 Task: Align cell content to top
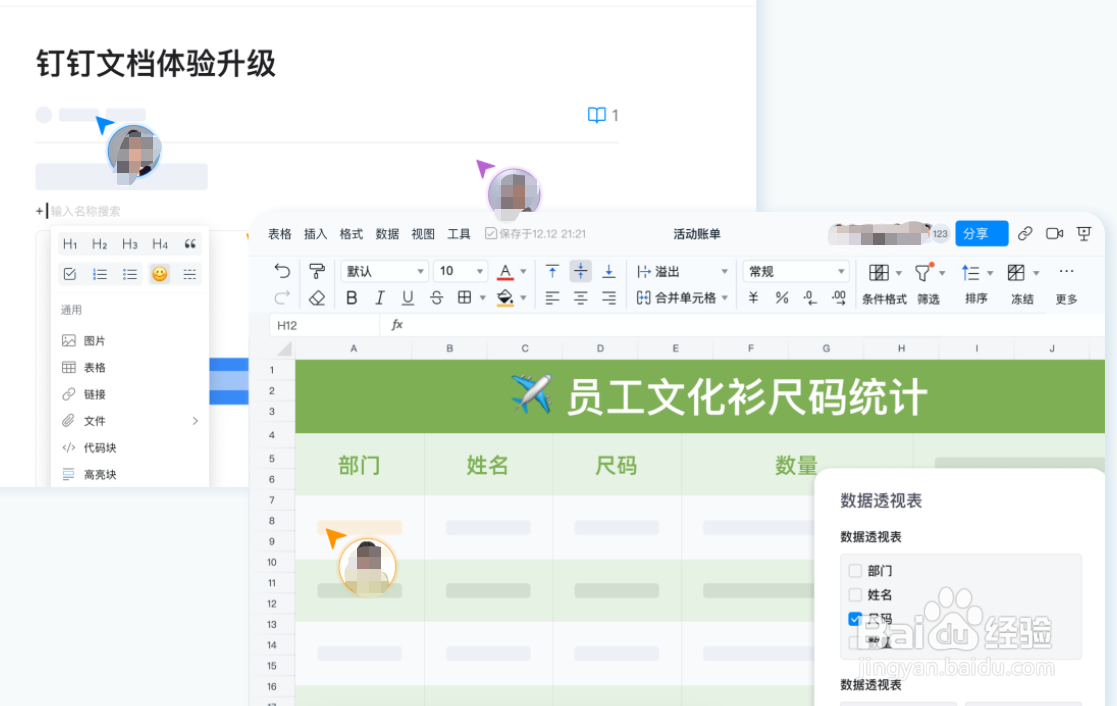click(552, 271)
